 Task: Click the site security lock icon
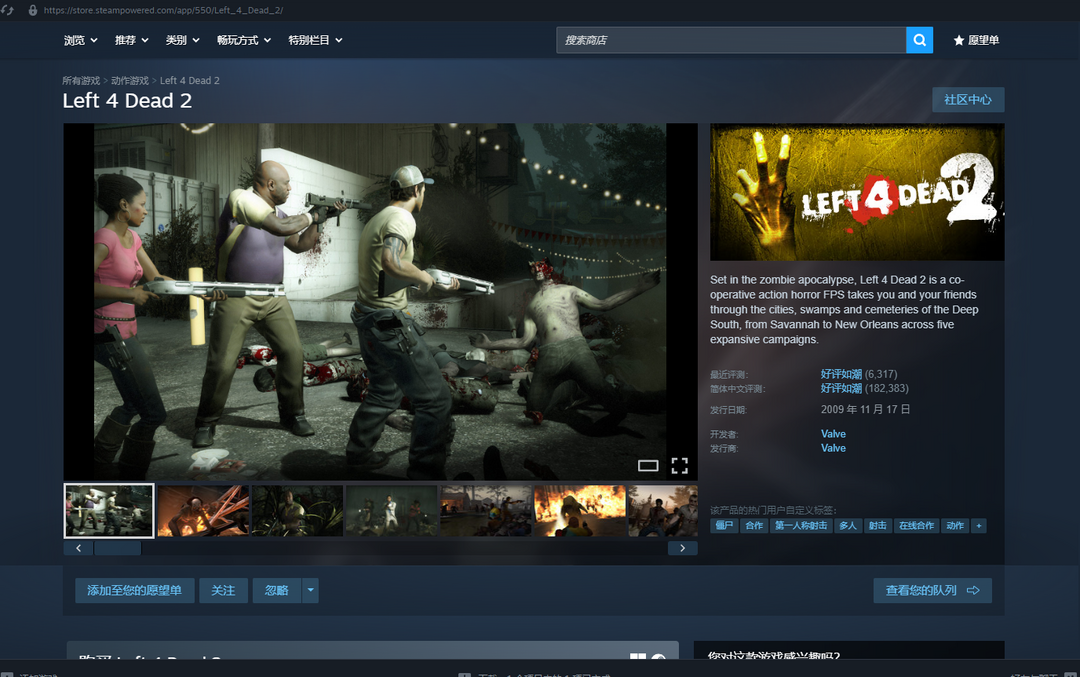[32, 10]
